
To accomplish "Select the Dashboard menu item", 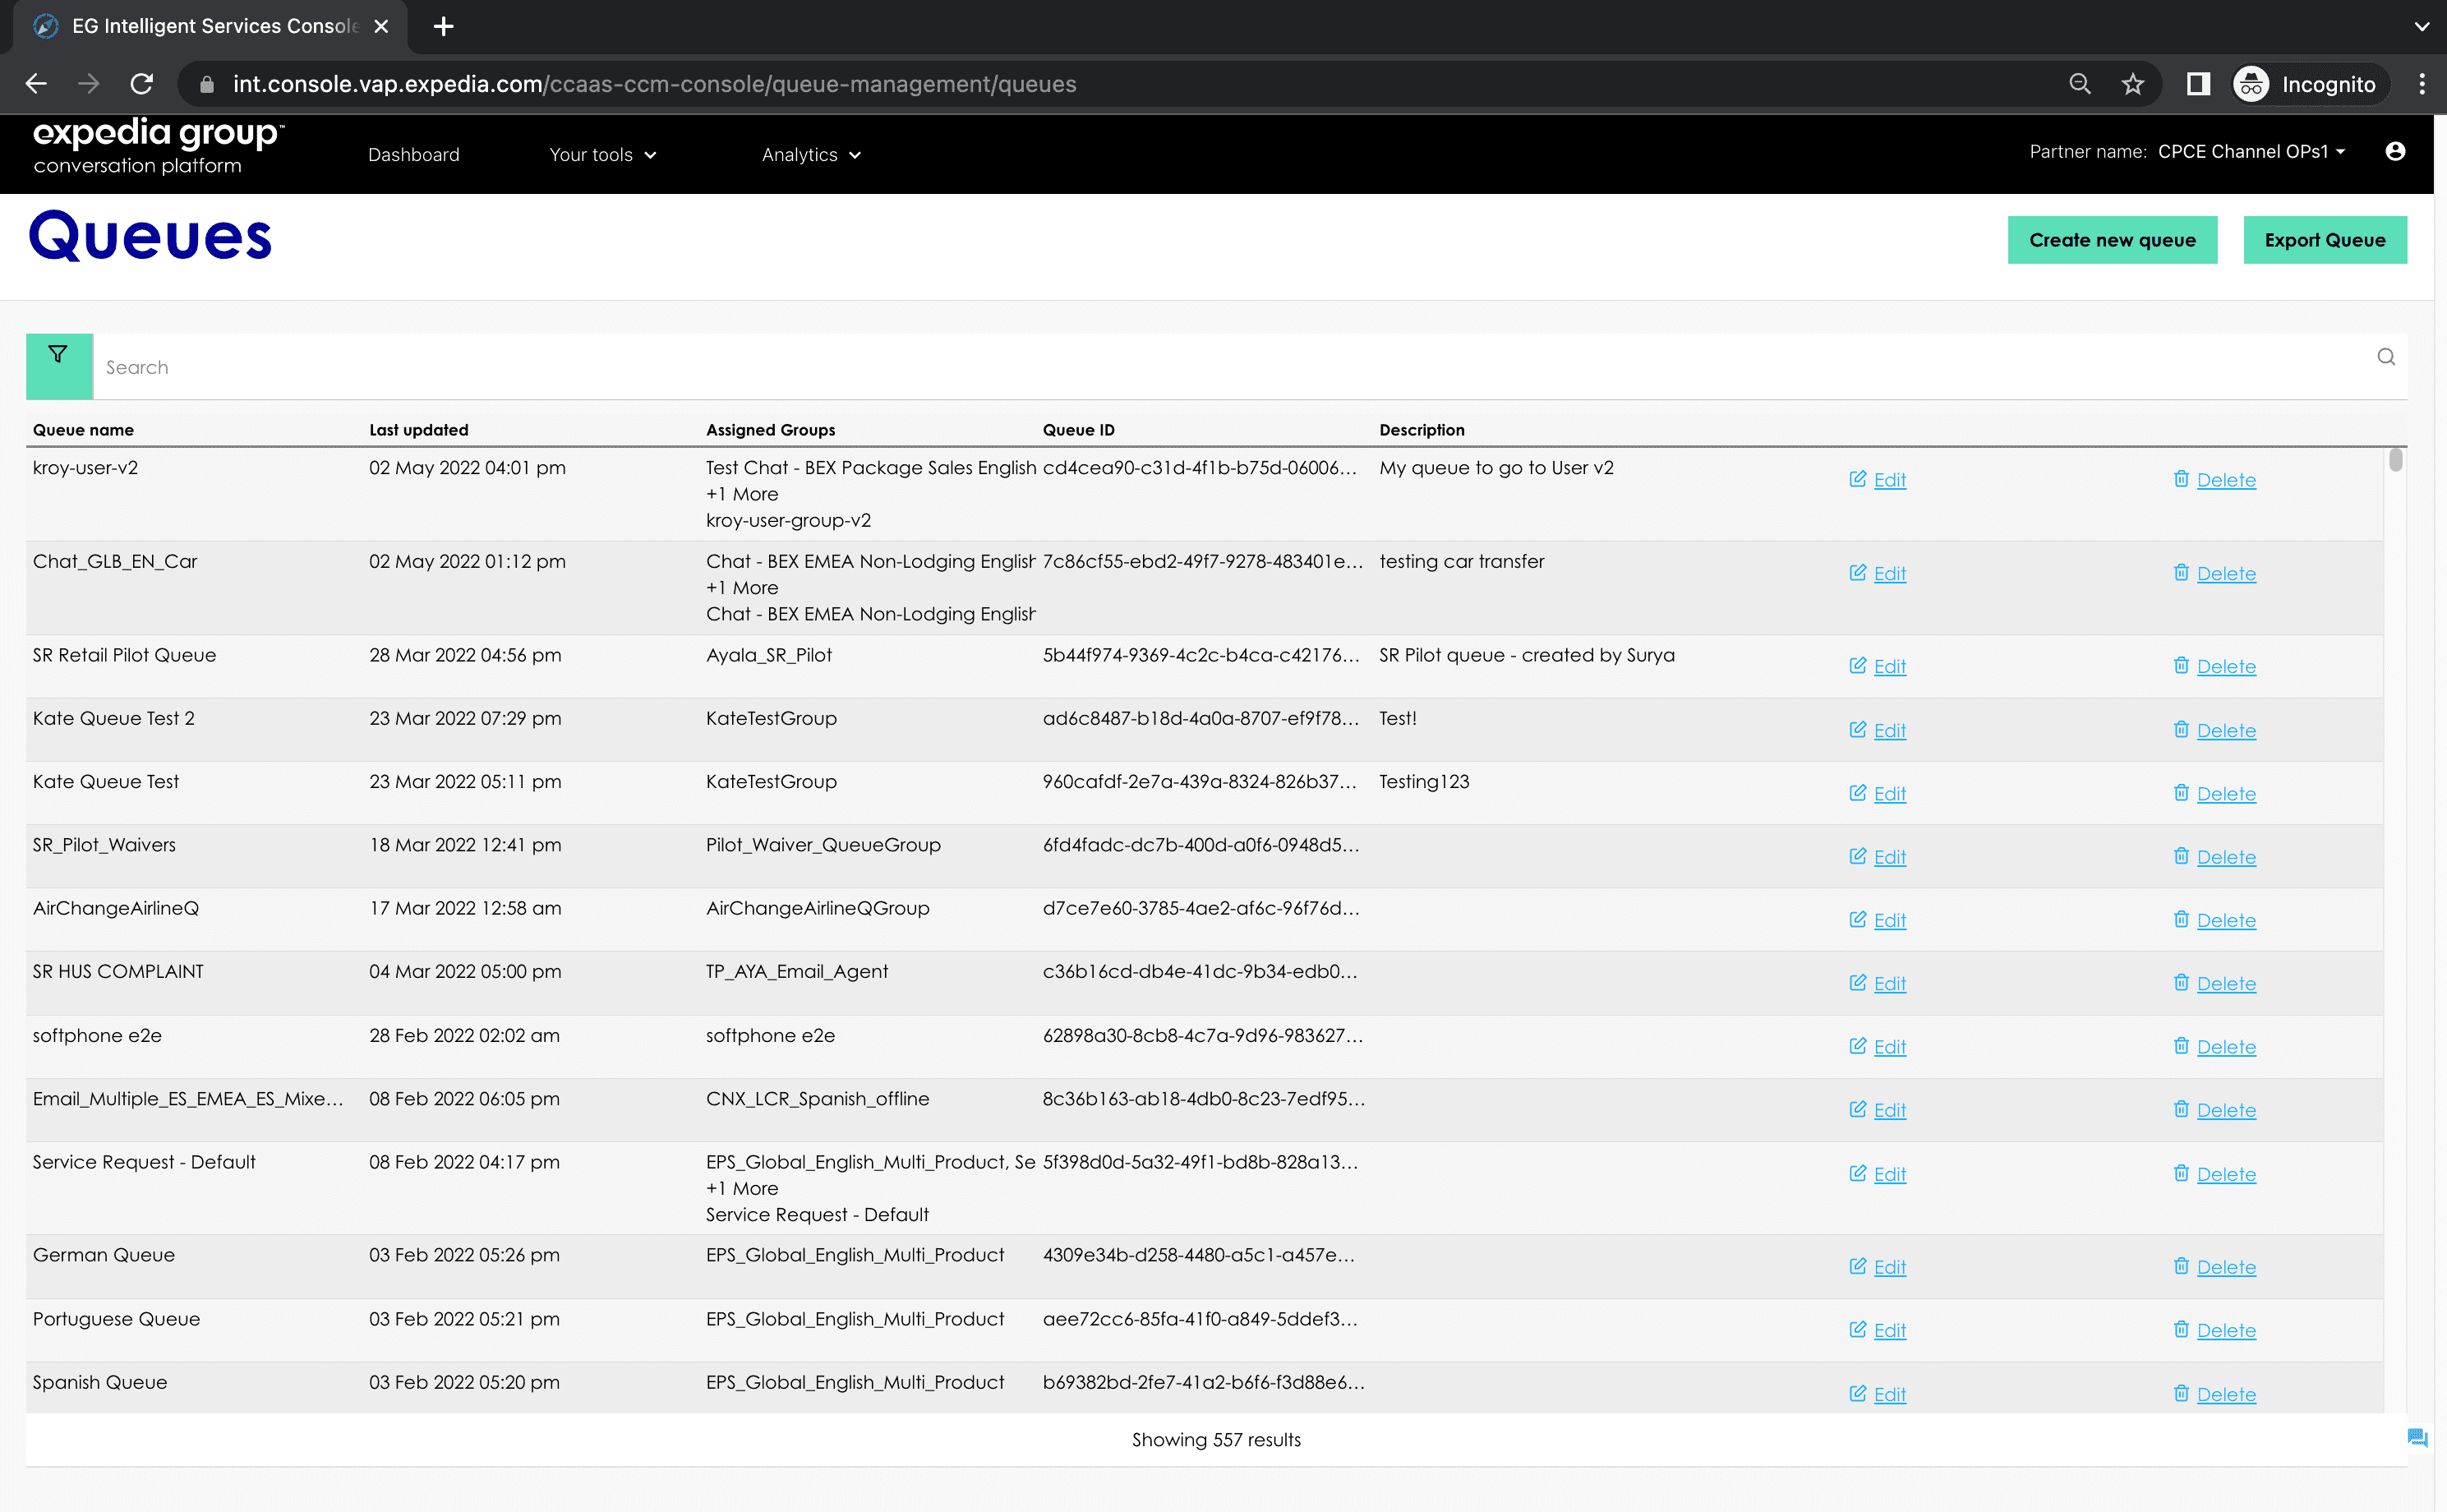I will [x=413, y=154].
